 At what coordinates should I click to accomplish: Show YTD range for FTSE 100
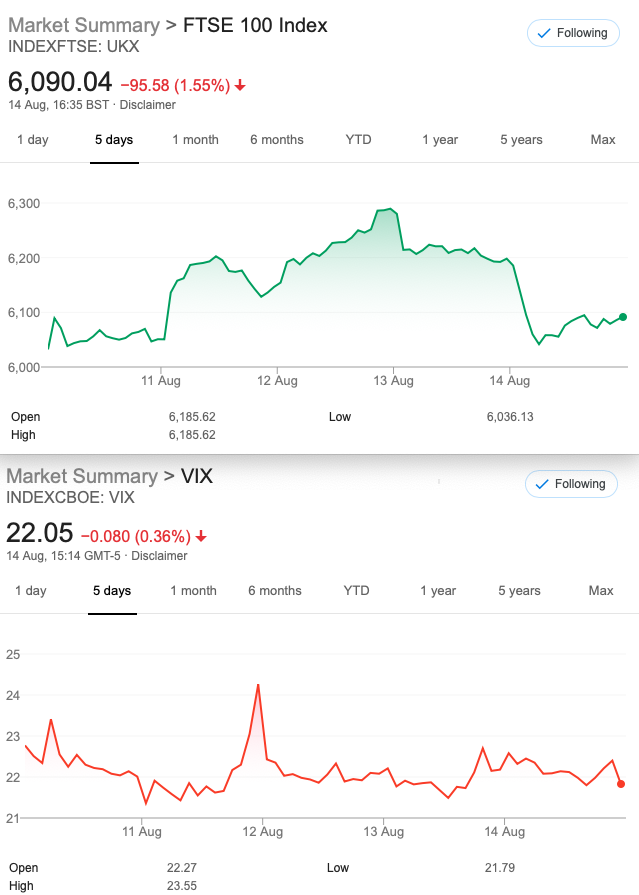pos(359,140)
